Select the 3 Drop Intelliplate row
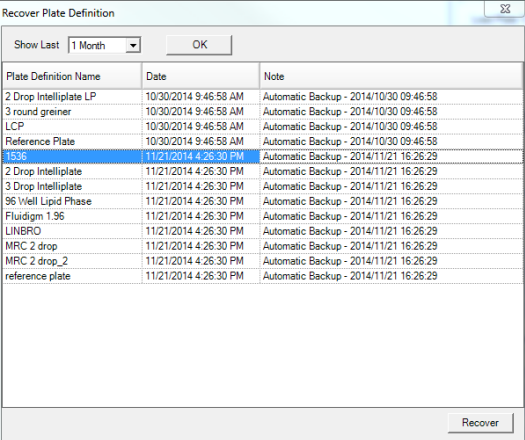The height and width of the screenshot is (440, 525). click(x=262, y=186)
